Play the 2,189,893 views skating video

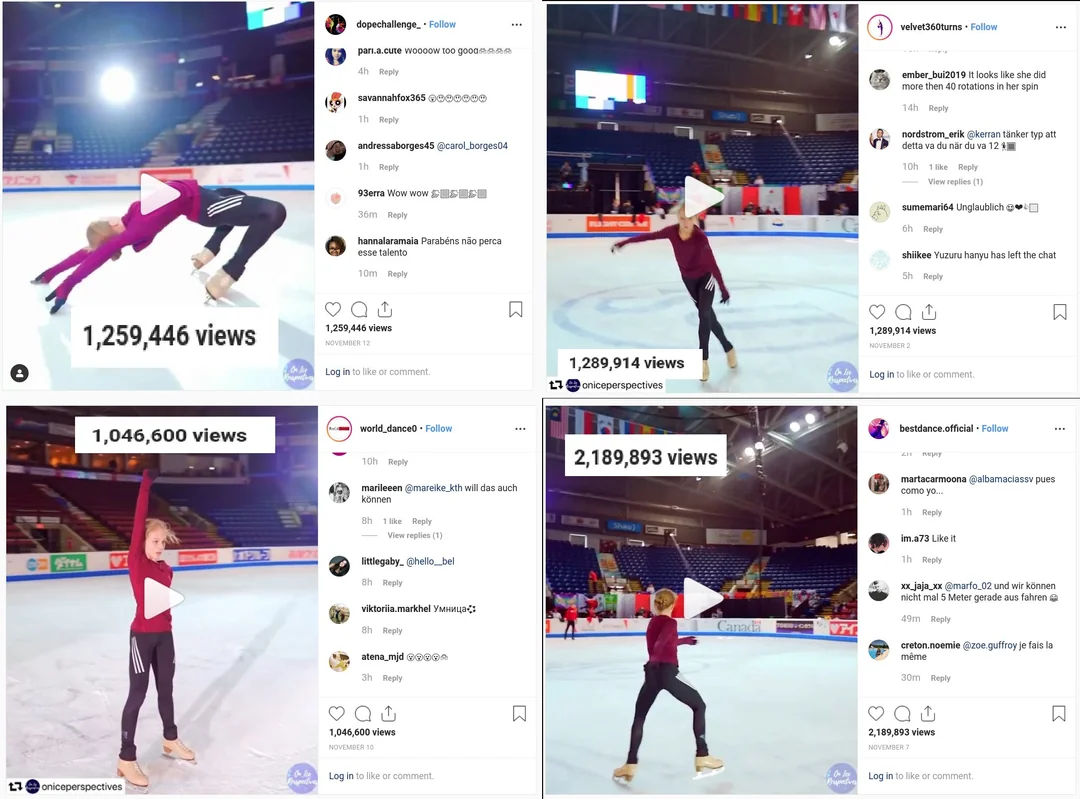703,599
